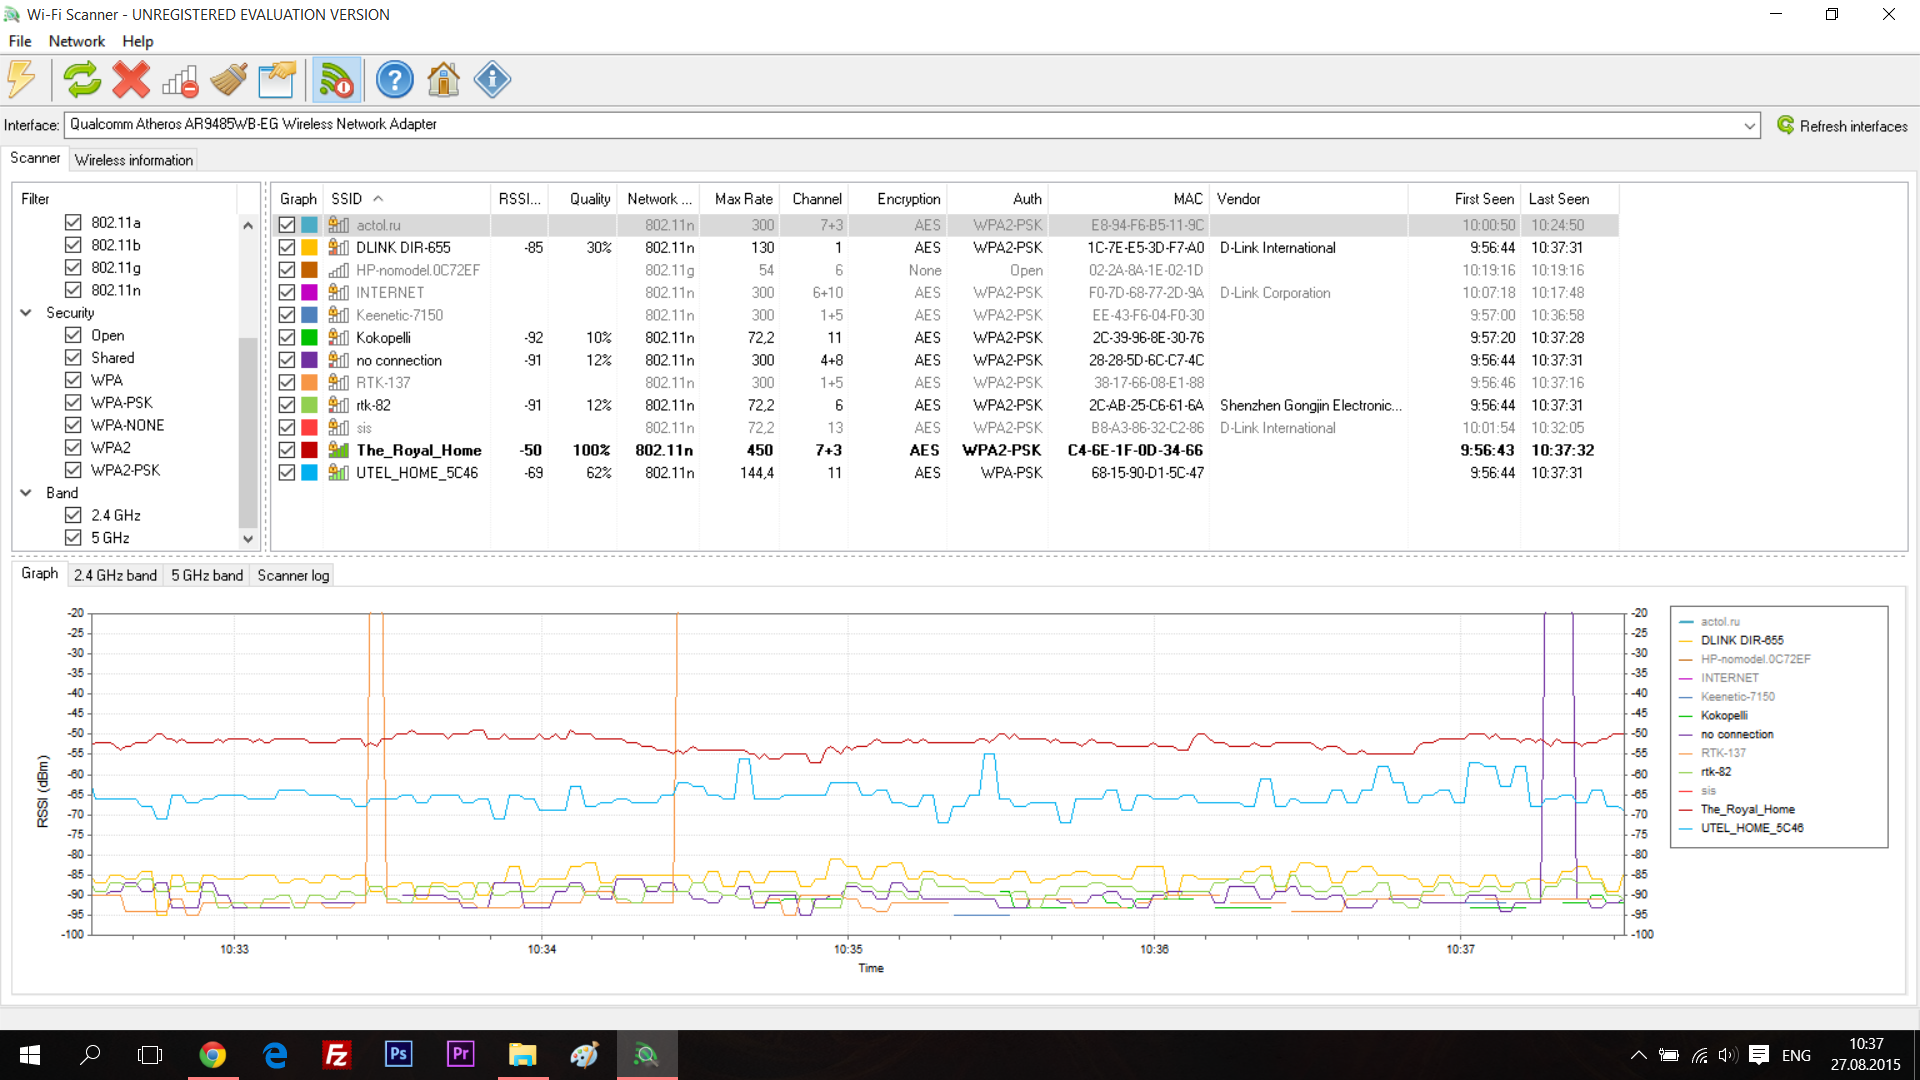Click filter panel scroll down arrow

(x=248, y=539)
